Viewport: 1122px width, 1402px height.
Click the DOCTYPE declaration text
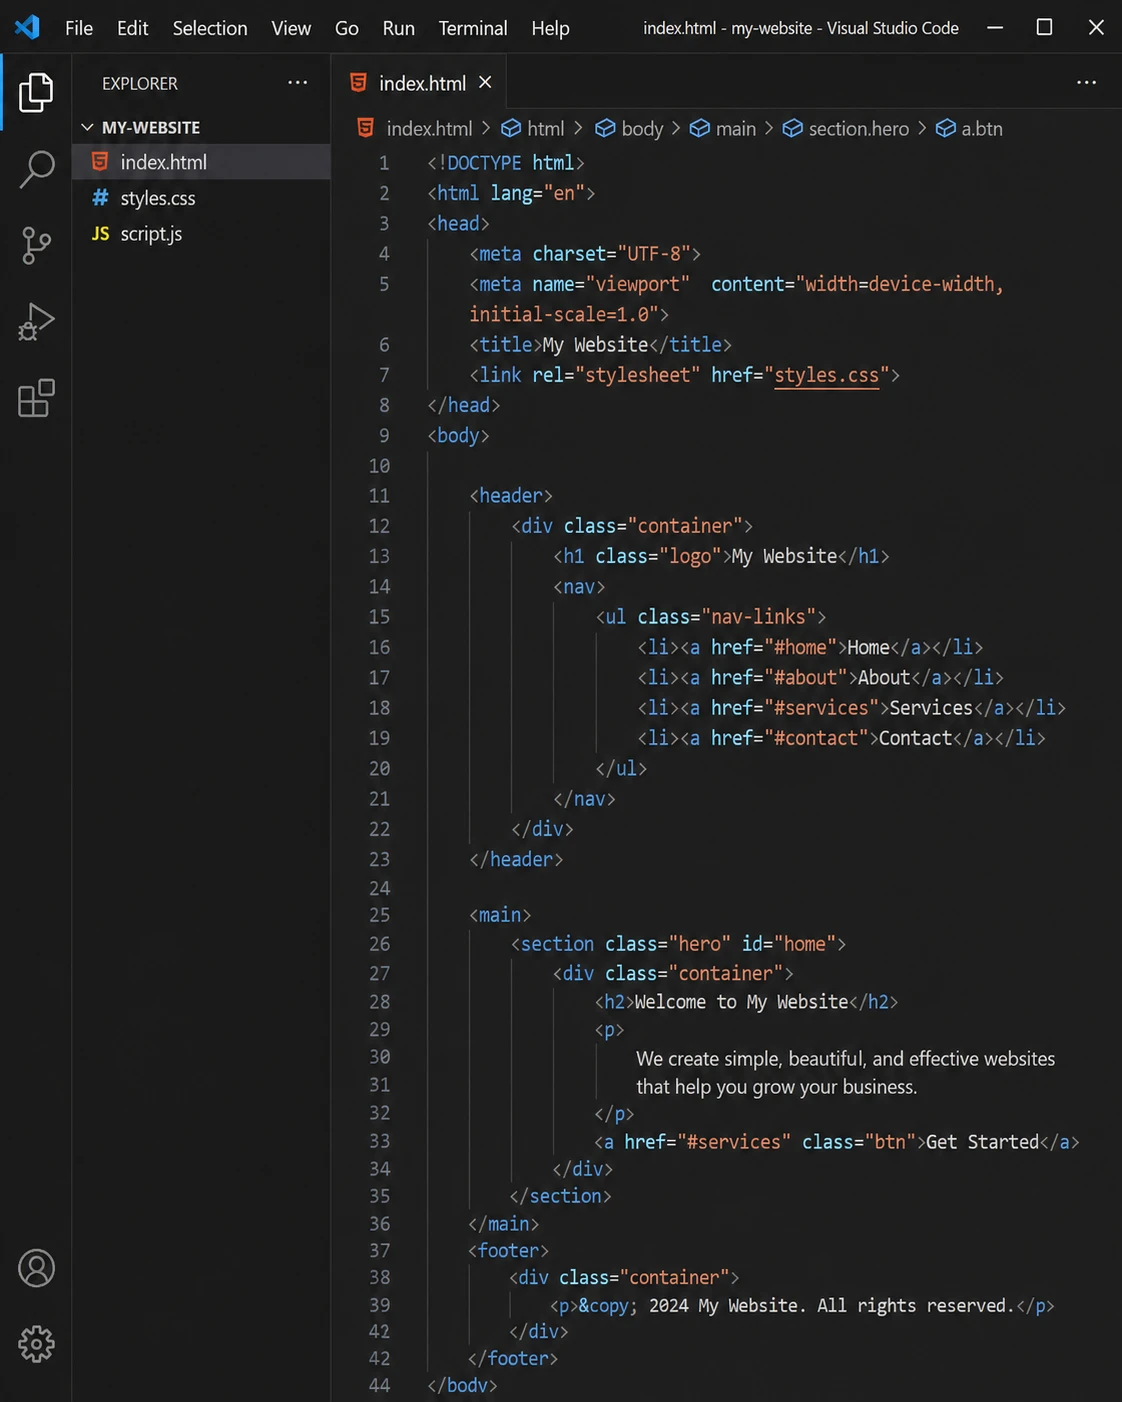point(505,162)
